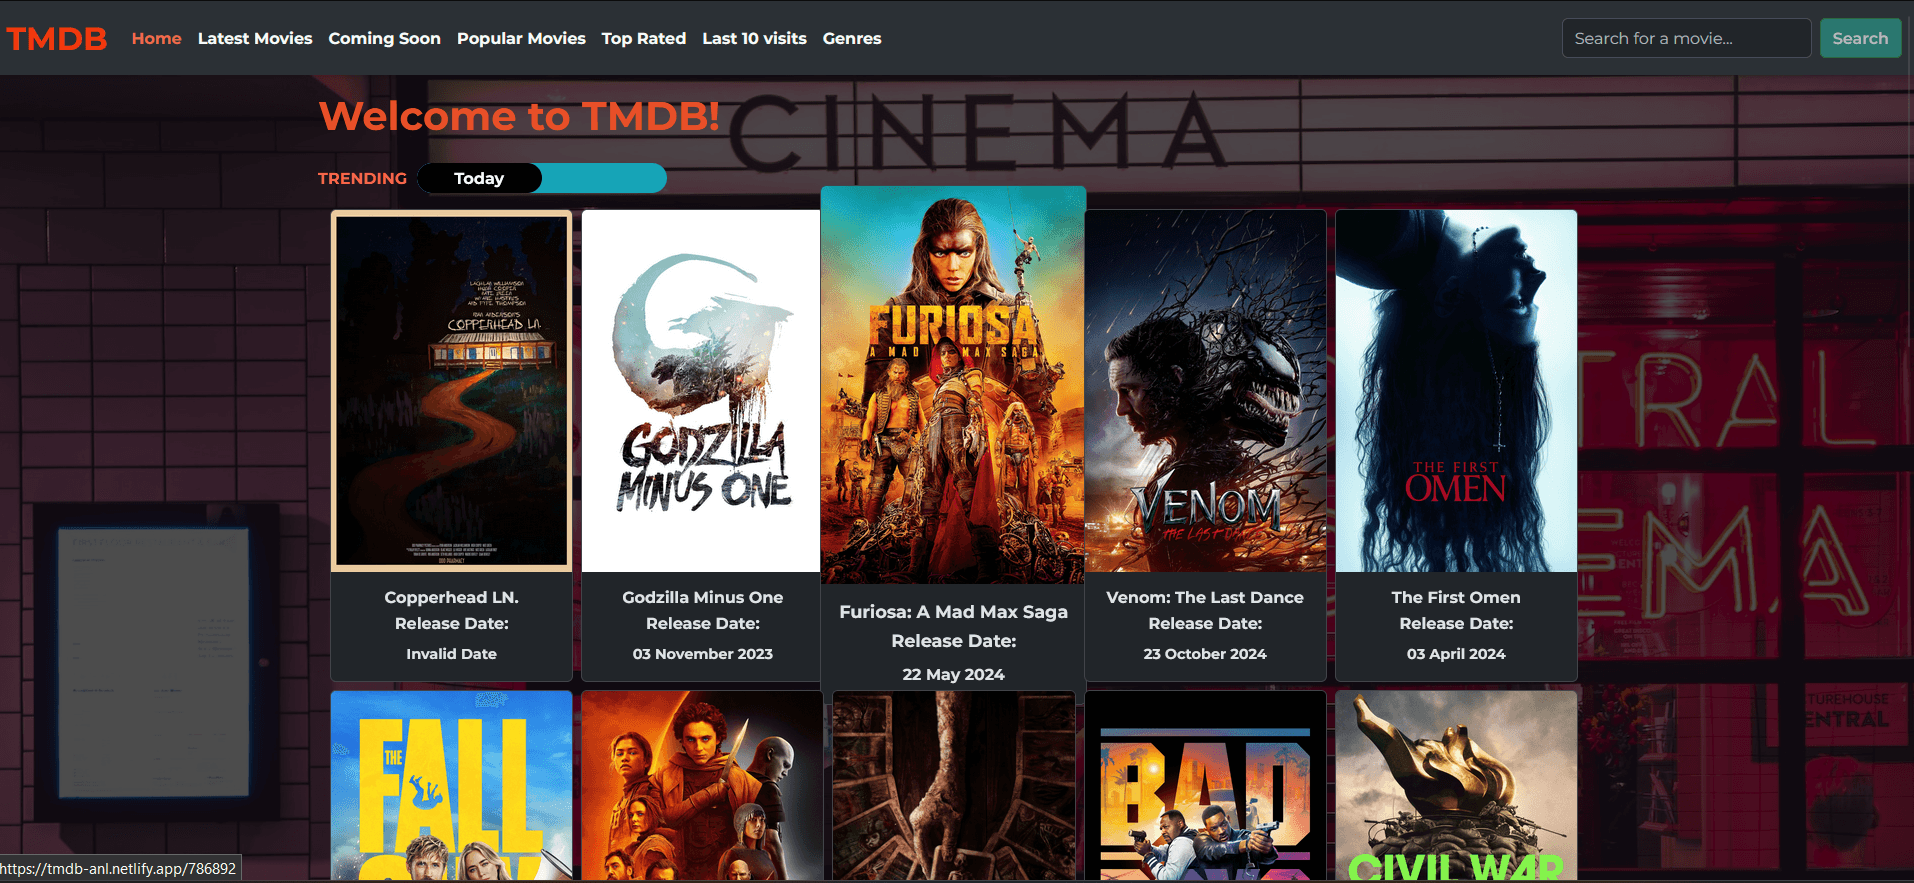This screenshot has width=1914, height=883.
Task: Open the Coming Soon section
Action: click(x=385, y=38)
